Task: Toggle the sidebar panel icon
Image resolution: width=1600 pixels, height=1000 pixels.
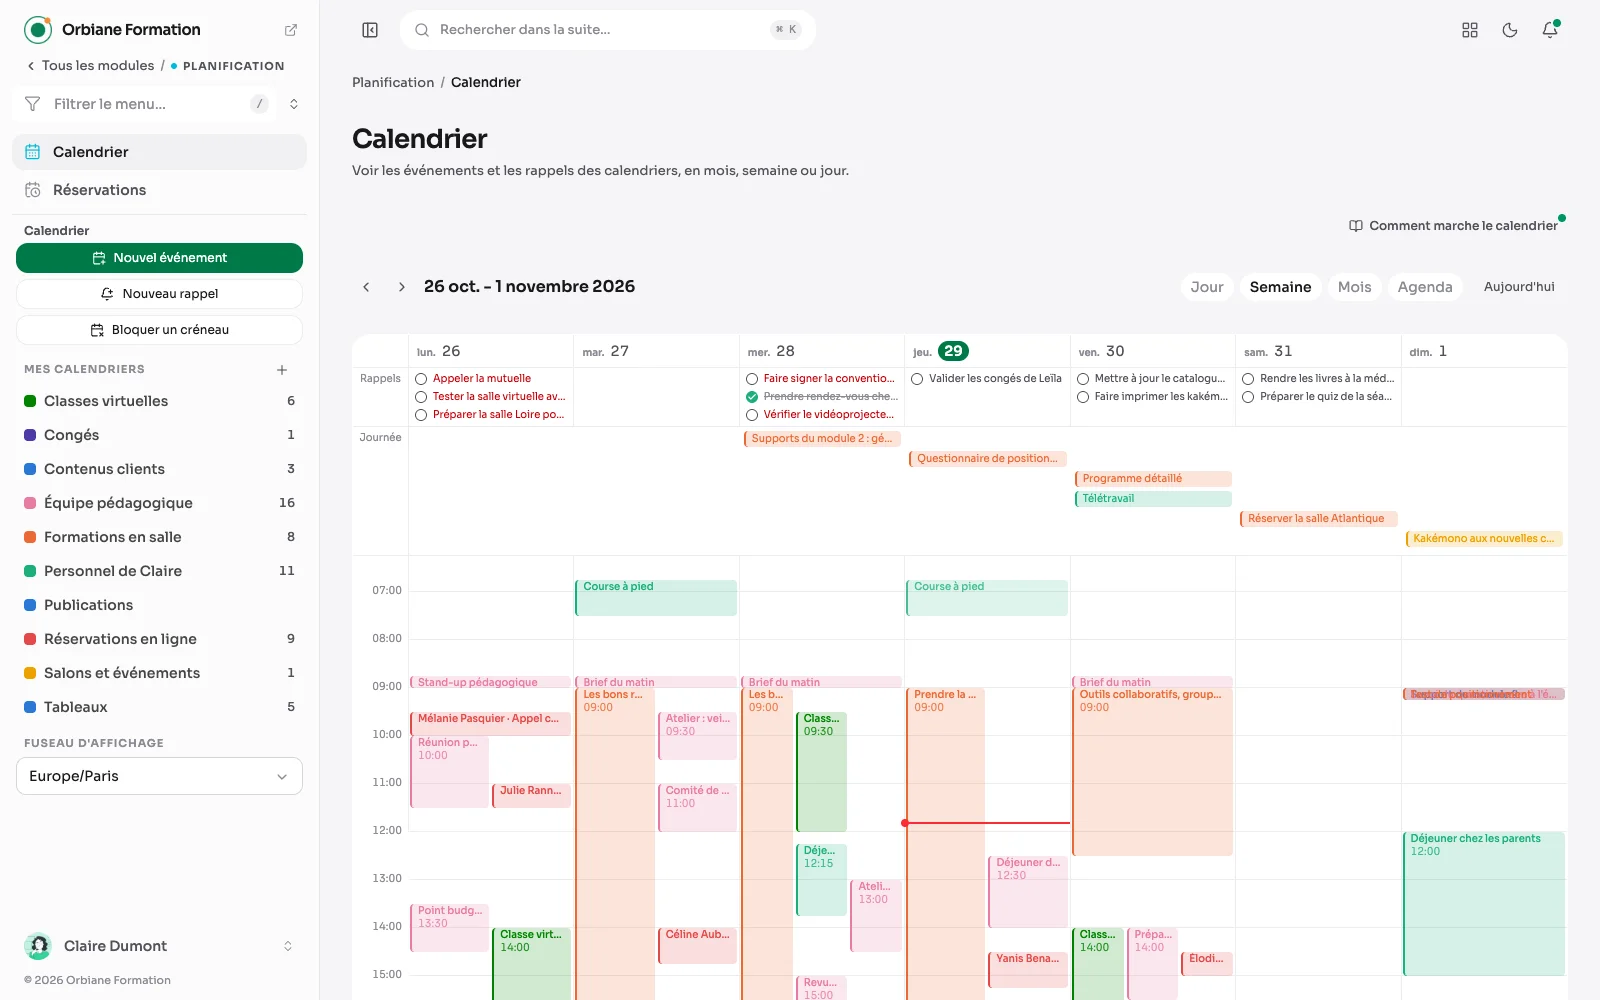Action: (370, 30)
